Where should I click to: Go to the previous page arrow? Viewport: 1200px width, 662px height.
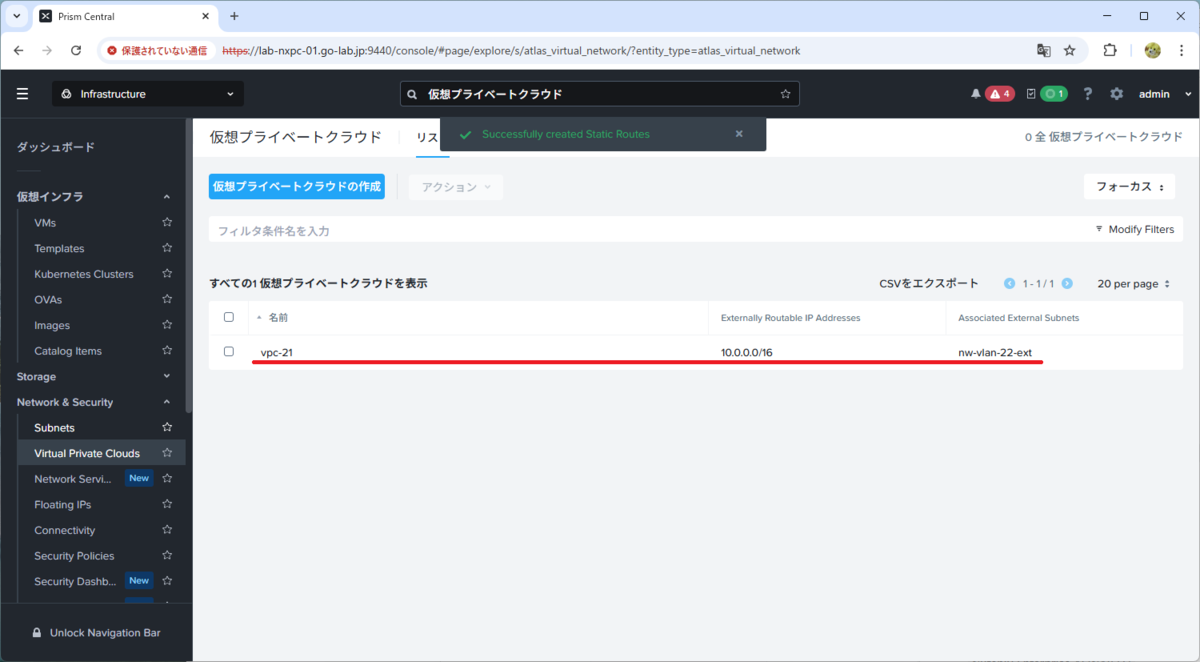point(1010,284)
